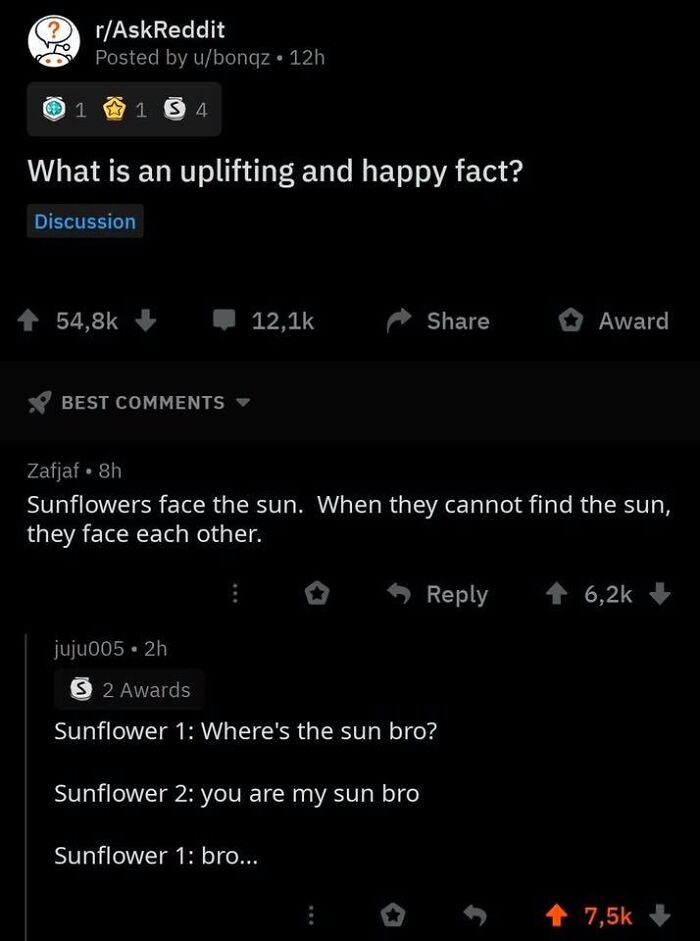
Task: Click the '2 Awards' badge on juju005's comment
Action: 128,689
